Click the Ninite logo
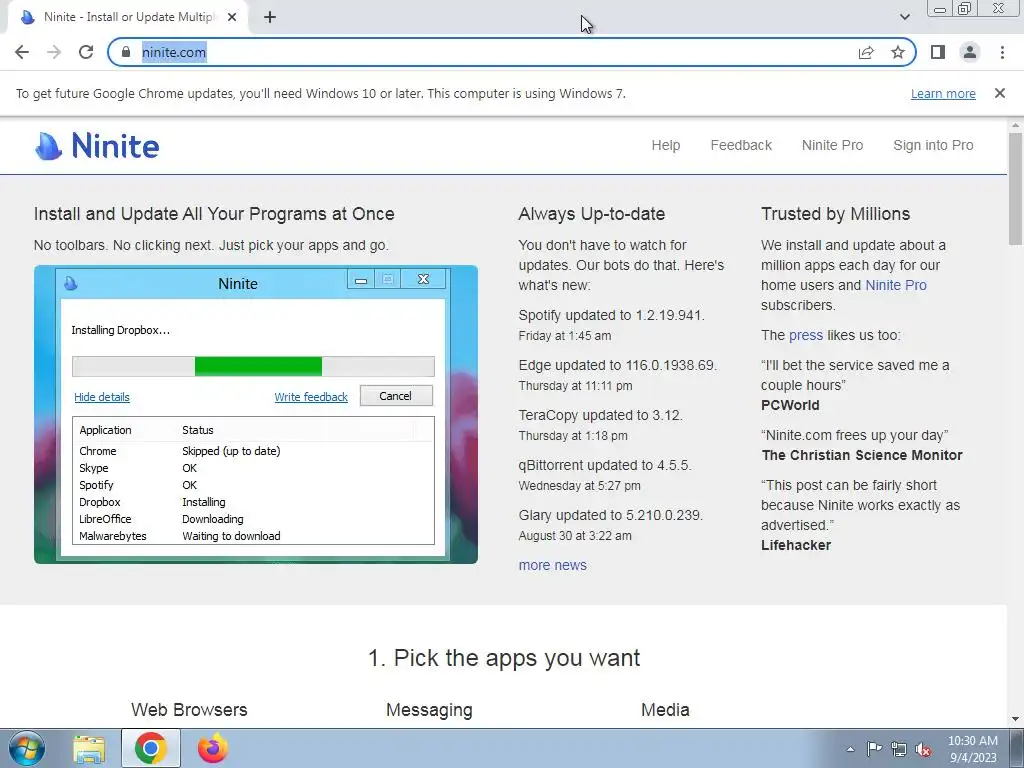This screenshot has height=768, width=1024. click(x=97, y=146)
